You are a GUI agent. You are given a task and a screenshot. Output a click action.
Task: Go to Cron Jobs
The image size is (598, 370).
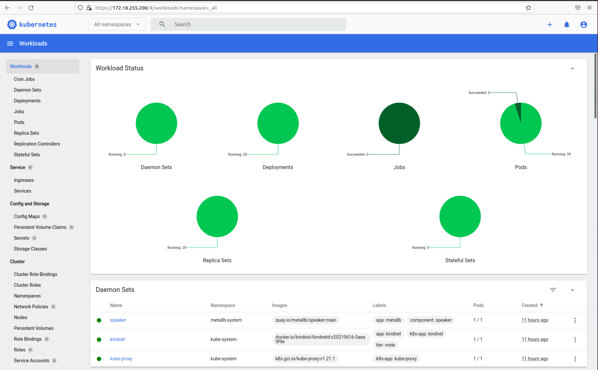[24, 79]
